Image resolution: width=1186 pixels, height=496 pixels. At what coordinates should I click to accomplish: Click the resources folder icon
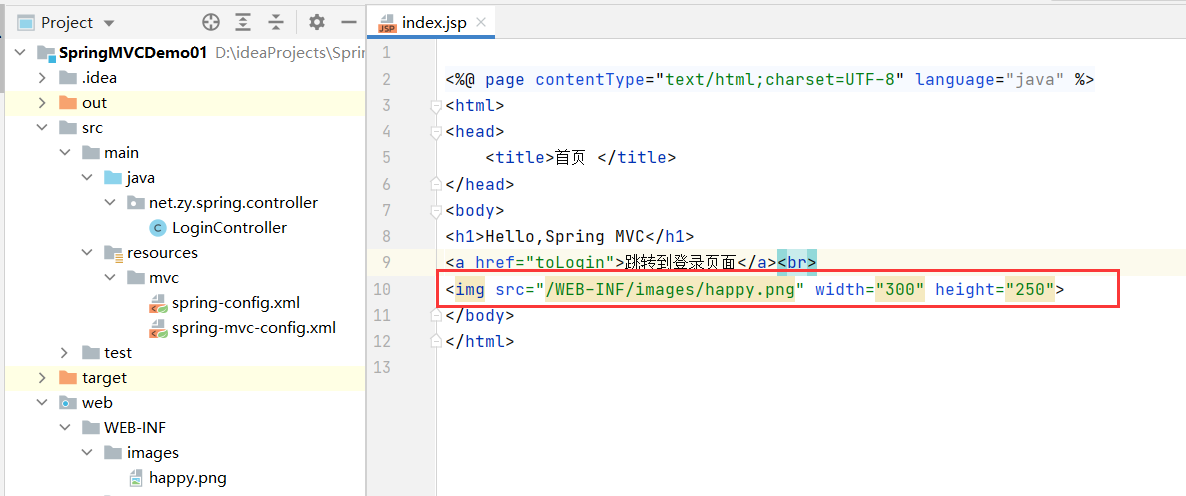113,253
